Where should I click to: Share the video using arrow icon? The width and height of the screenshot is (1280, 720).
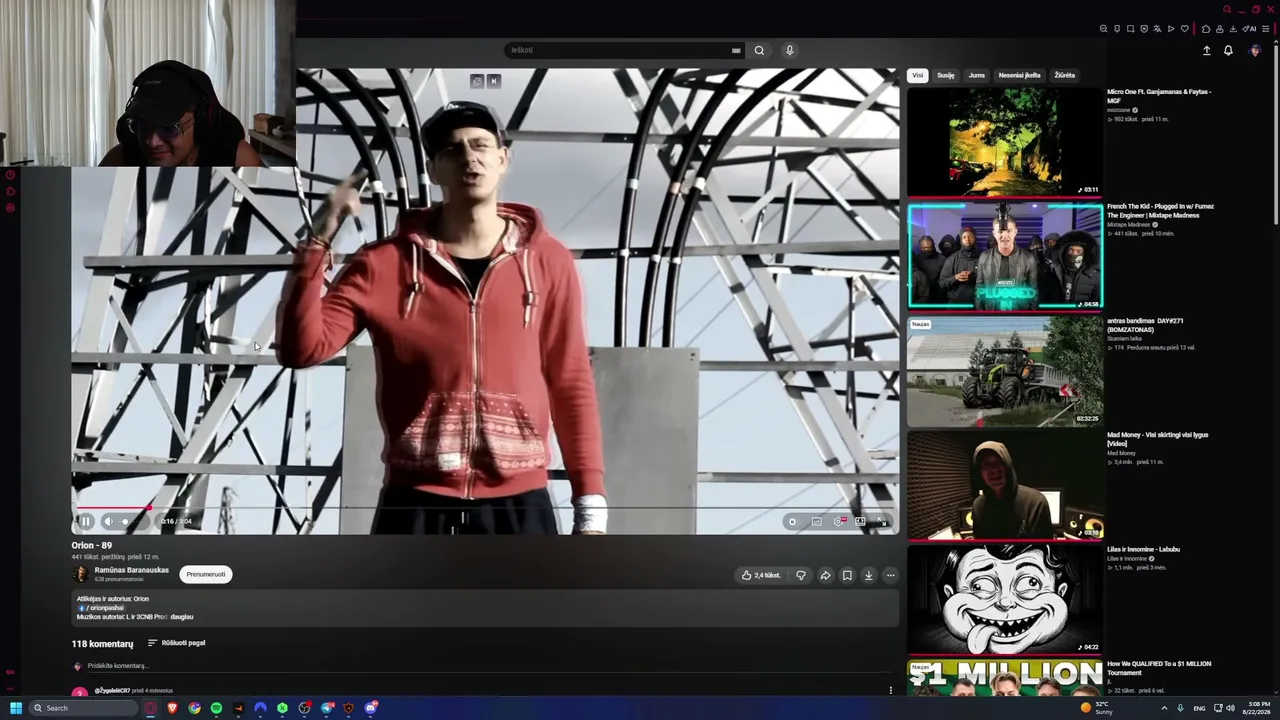pyautogui.click(x=825, y=575)
